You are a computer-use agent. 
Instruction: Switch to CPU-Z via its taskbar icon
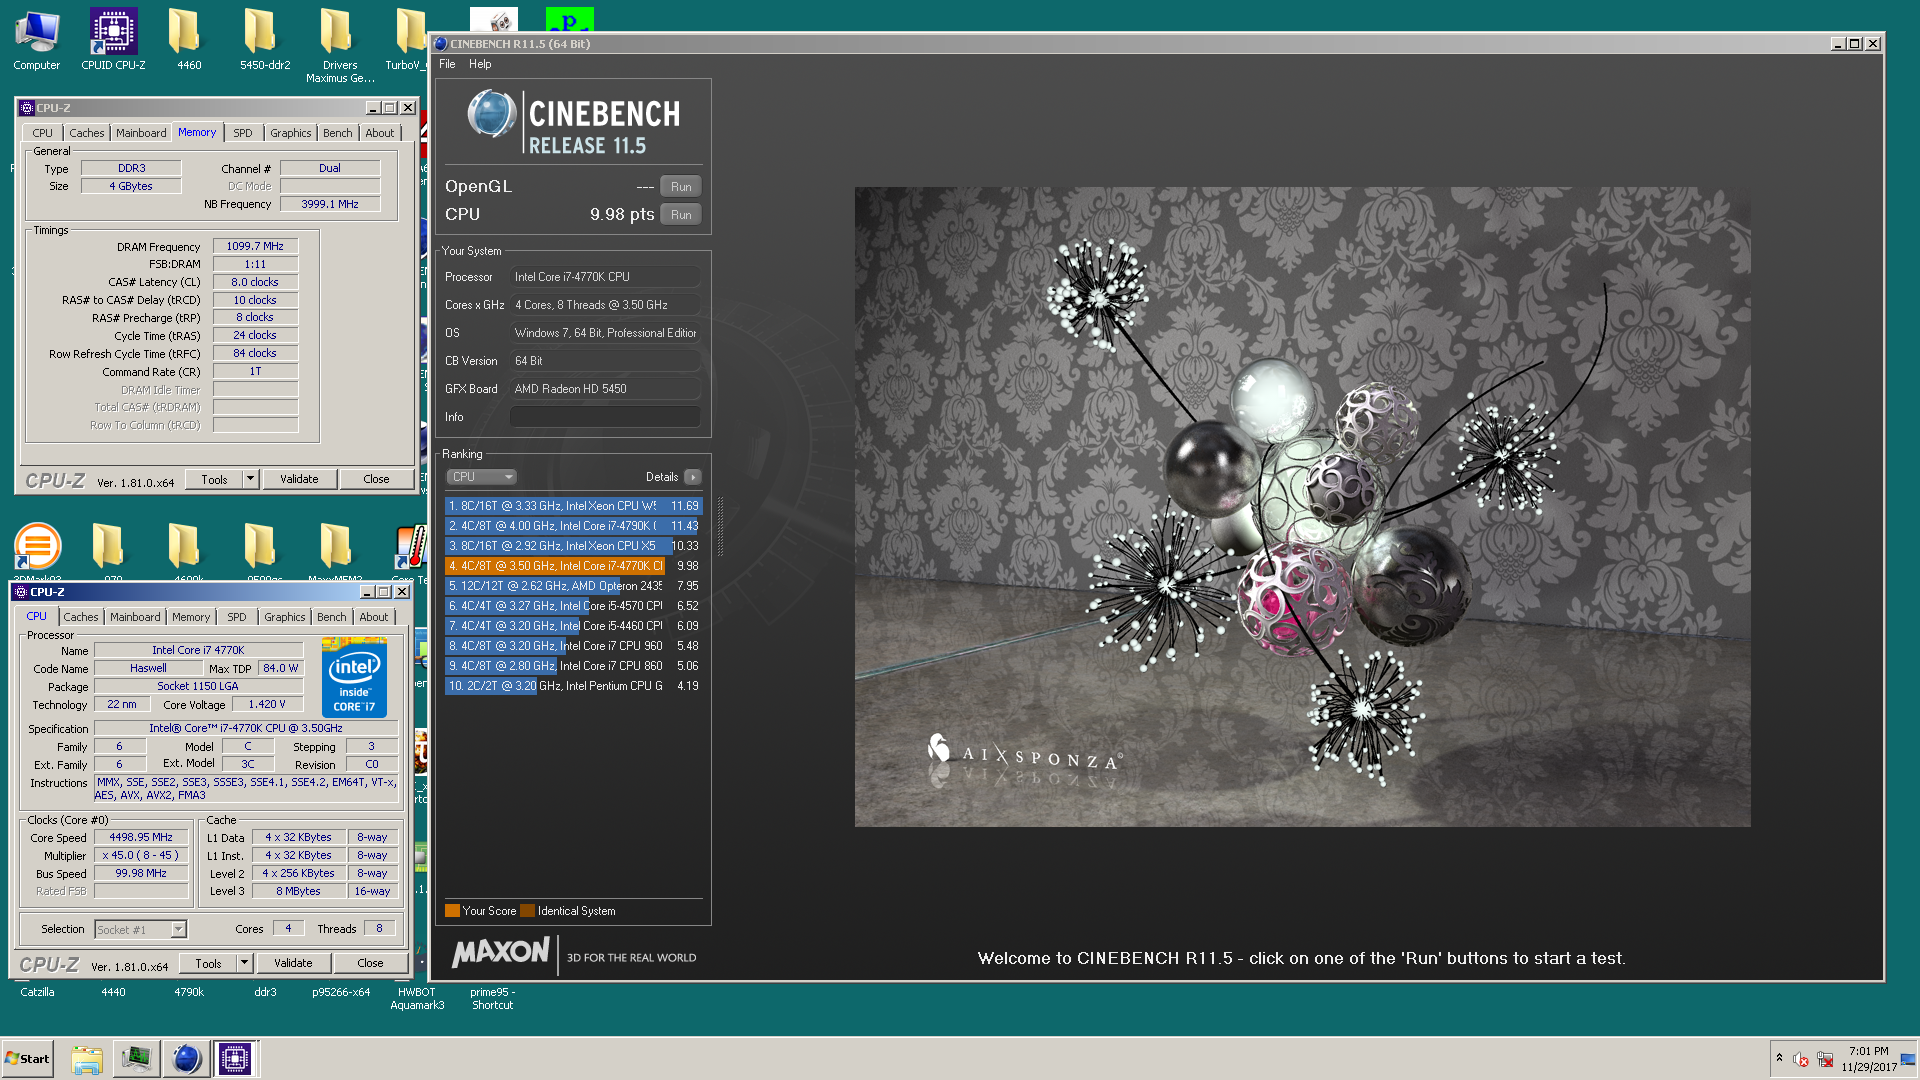235,1059
